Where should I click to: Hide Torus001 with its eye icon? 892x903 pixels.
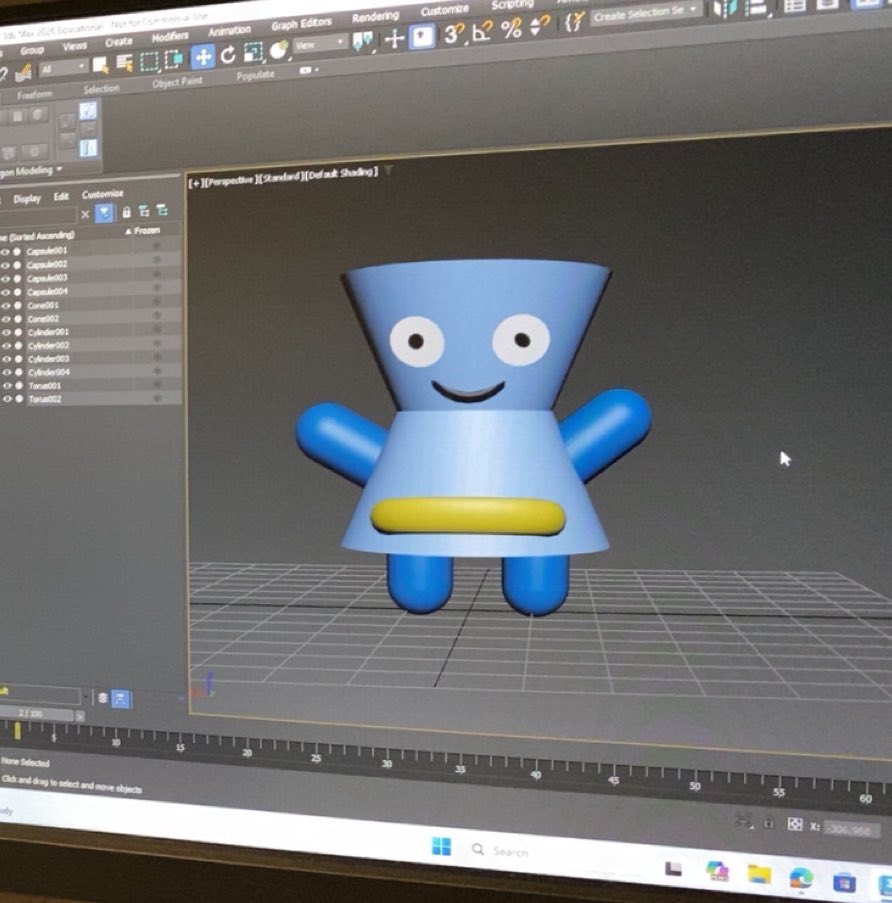7,386
